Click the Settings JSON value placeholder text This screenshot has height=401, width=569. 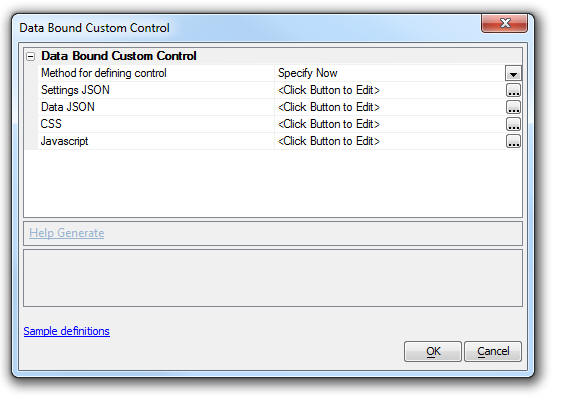click(x=329, y=90)
